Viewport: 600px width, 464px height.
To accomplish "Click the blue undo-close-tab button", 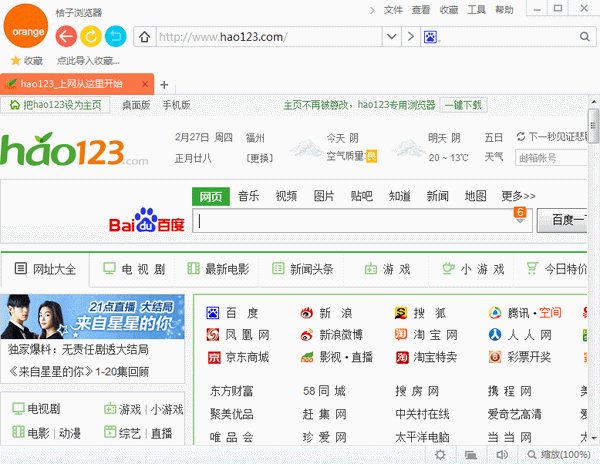I will [116, 36].
